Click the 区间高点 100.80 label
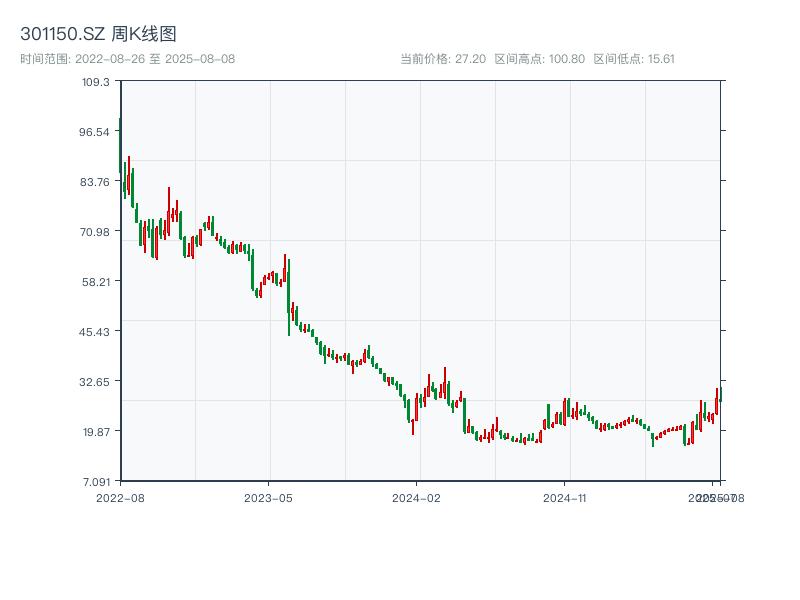 point(539,59)
